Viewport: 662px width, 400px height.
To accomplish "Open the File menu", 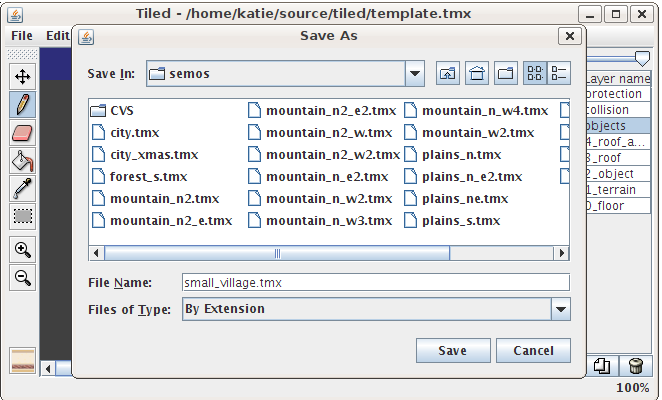I will 22,35.
